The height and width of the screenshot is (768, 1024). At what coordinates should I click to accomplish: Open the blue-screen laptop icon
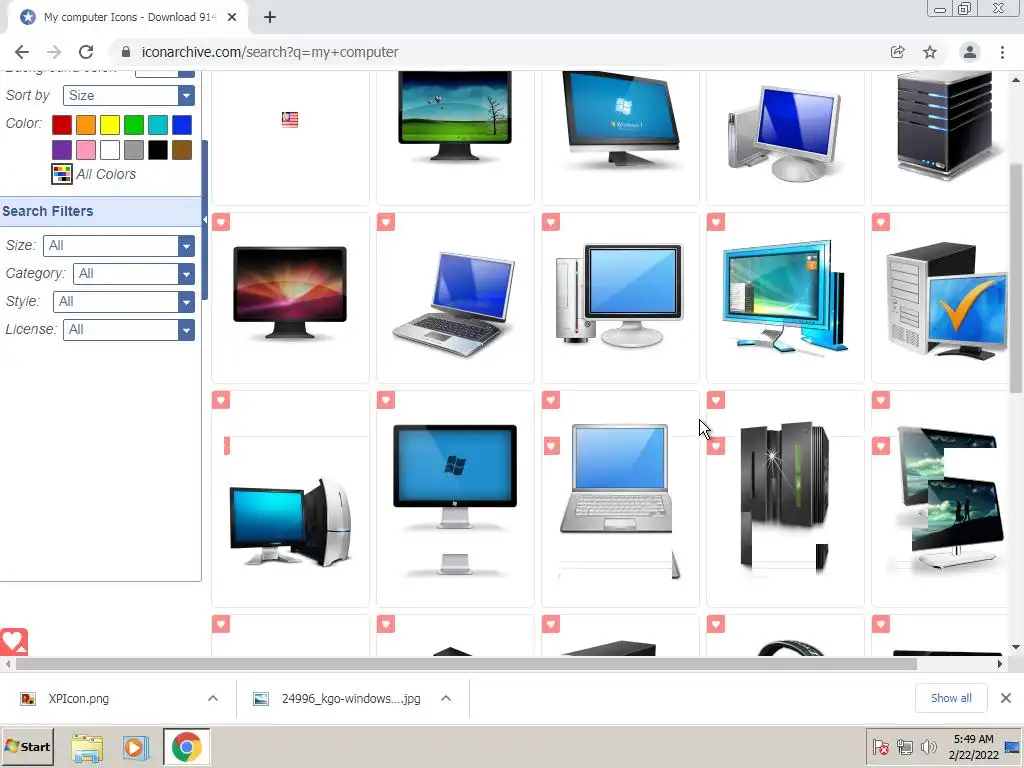[x=455, y=304]
